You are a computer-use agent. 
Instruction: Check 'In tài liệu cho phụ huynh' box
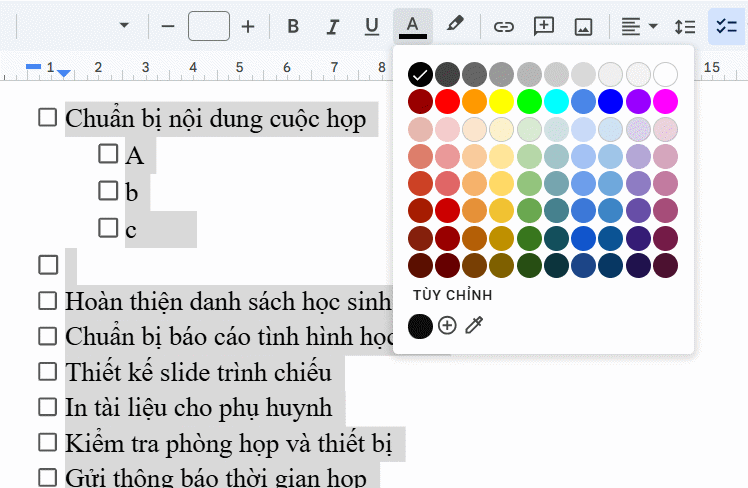pyautogui.click(x=48, y=407)
